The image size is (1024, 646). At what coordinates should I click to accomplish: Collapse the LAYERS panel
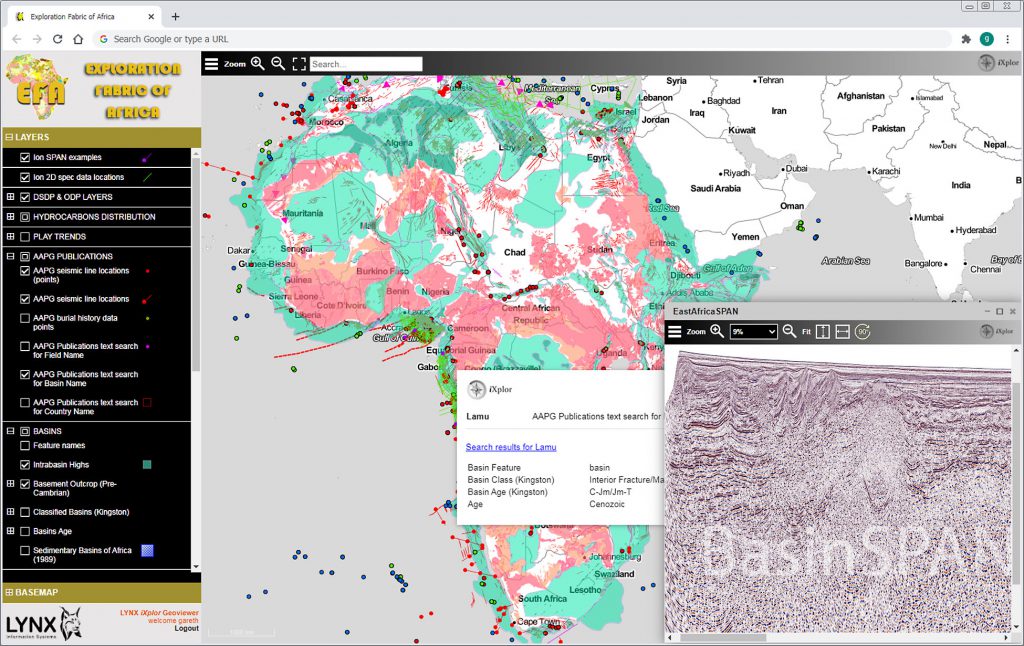[9, 137]
